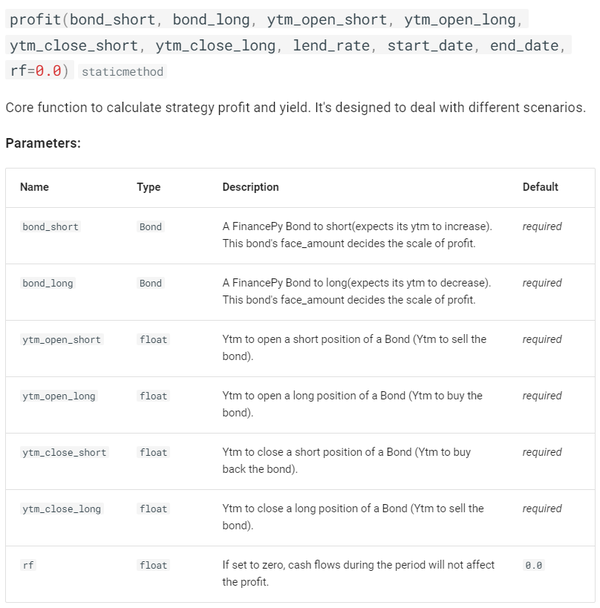Click the Bond type of bond_short
This screenshot has height=608, width=600.
coord(150,227)
